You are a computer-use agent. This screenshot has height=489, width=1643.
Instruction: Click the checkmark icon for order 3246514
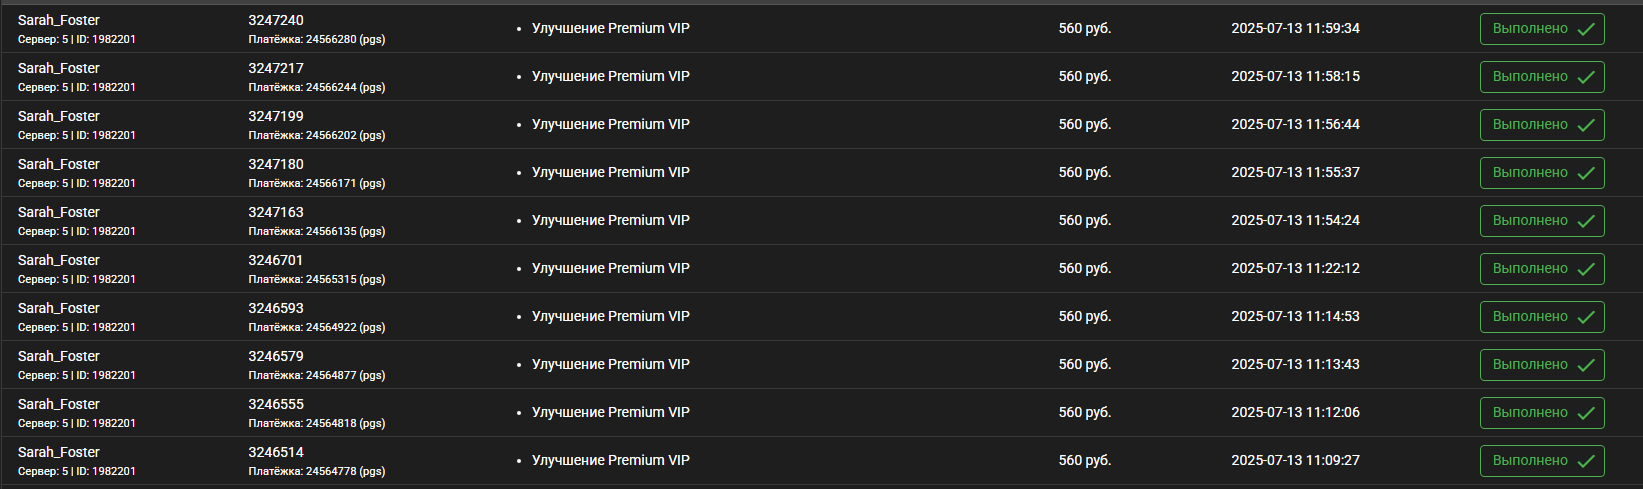(1586, 461)
